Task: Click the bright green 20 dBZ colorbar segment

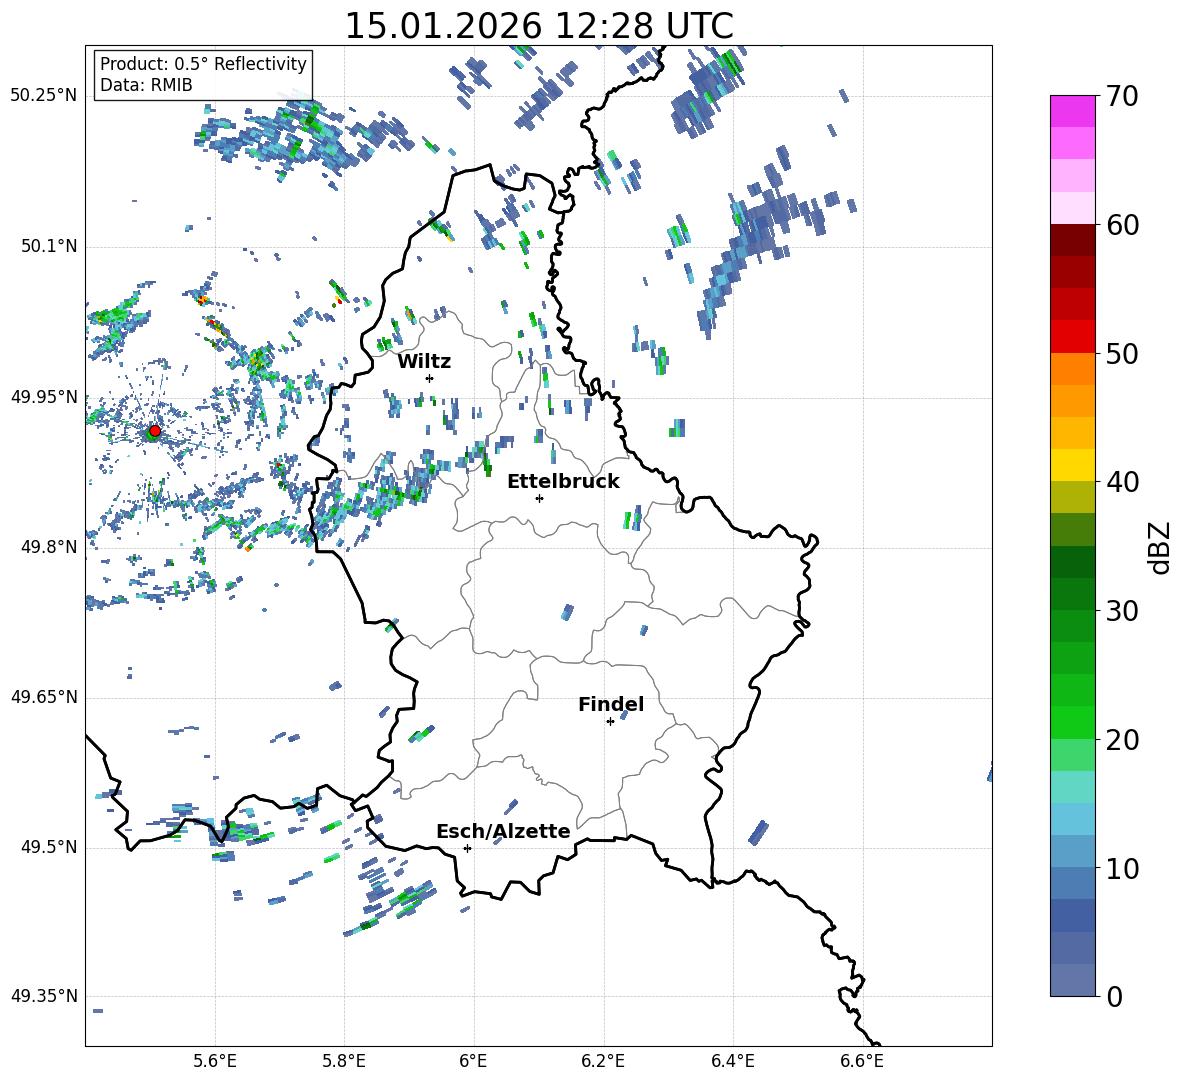Action: pyautogui.click(x=1072, y=722)
